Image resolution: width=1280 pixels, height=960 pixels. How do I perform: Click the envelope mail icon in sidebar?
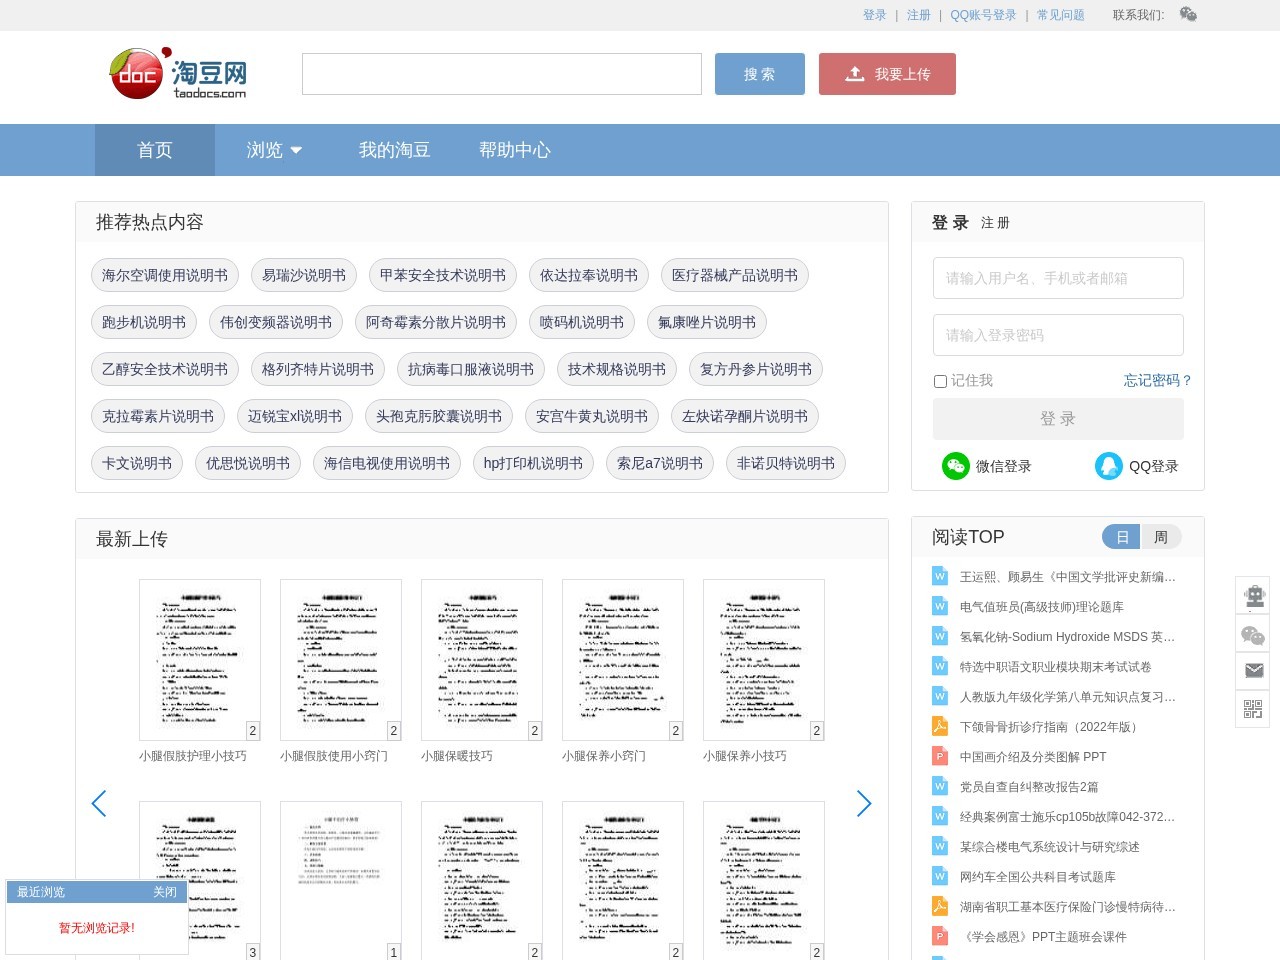[1253, 671]
